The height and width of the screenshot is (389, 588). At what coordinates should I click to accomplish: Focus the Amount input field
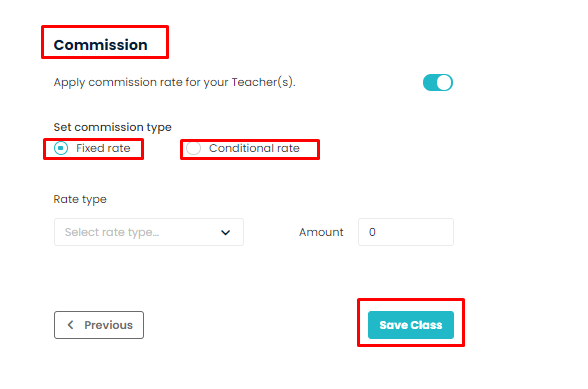point(406,232)
